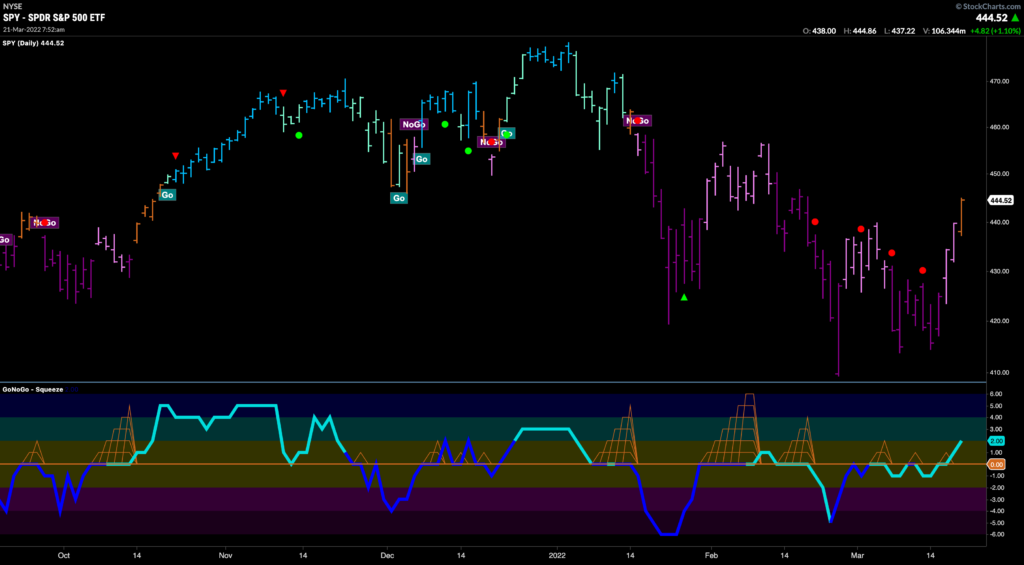This screenshot has width=1024, height=565.
Task: Click the high value H: 444.86
Action: 860,31
